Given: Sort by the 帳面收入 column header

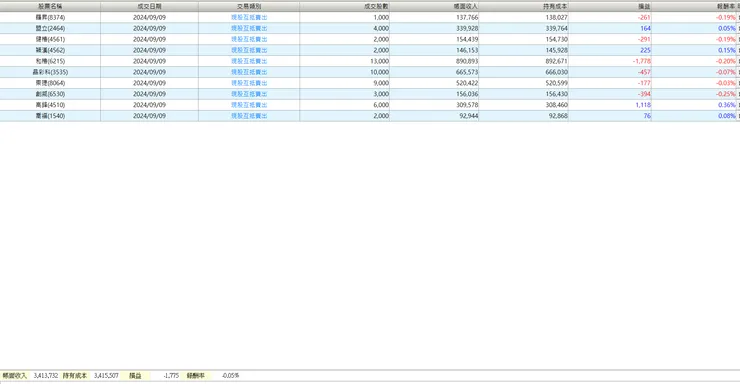Looking at the screenshot, I should point(434,7).
